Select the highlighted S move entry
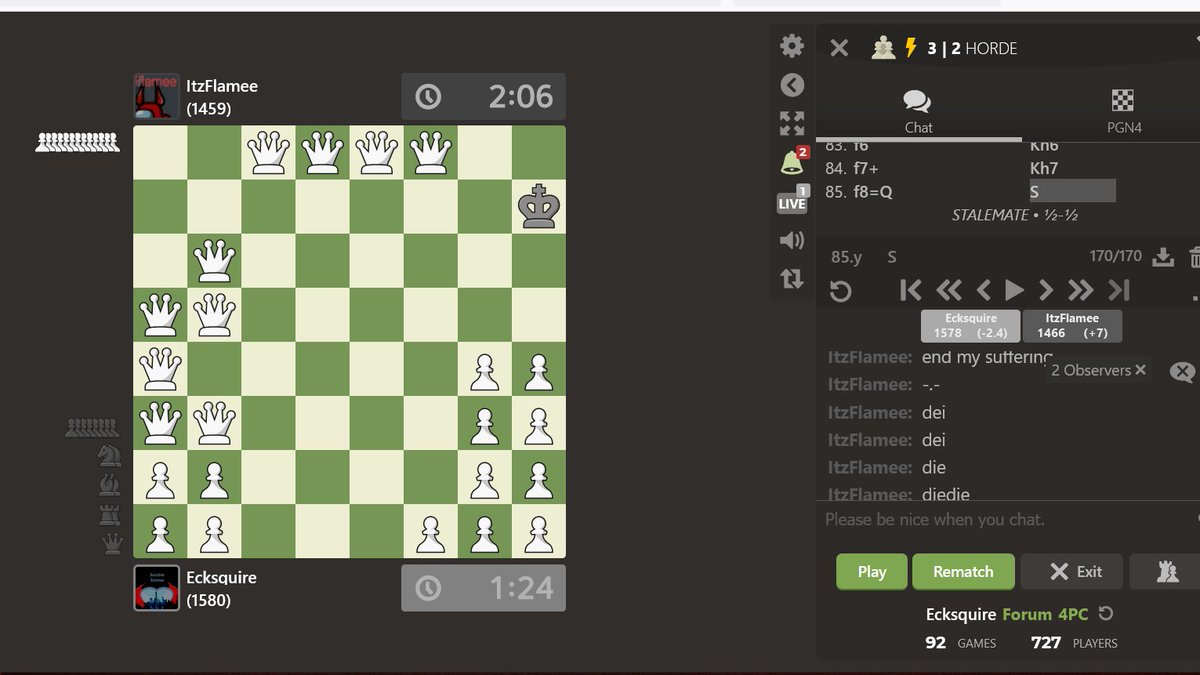 tap(1072, 191)
